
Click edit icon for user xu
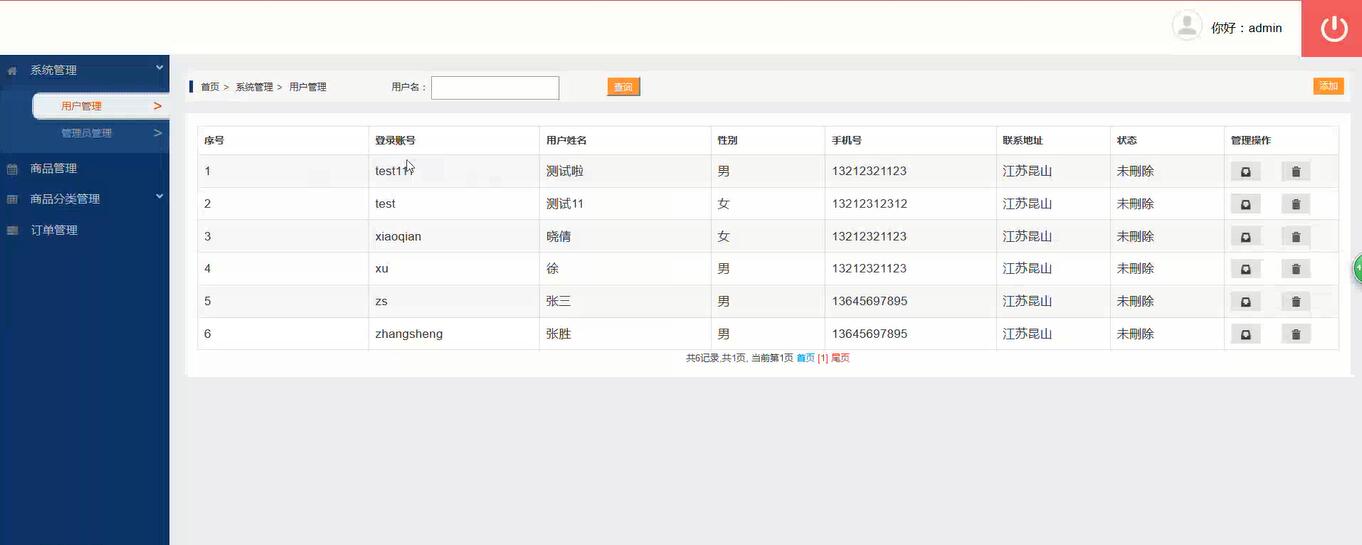click(1246, 269)
